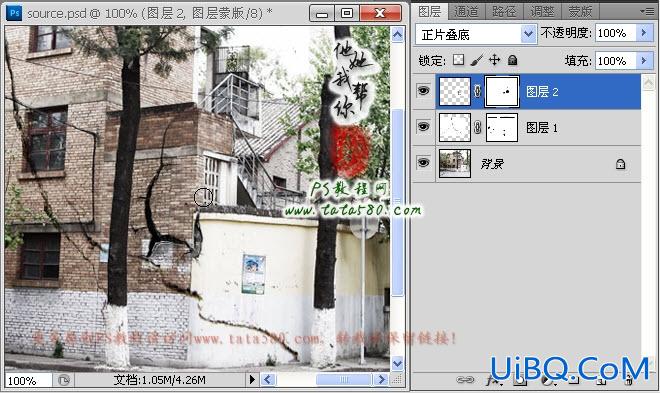The image size is (660, 393).
Task: Switch to the 路径 tab
Action: 504,12
